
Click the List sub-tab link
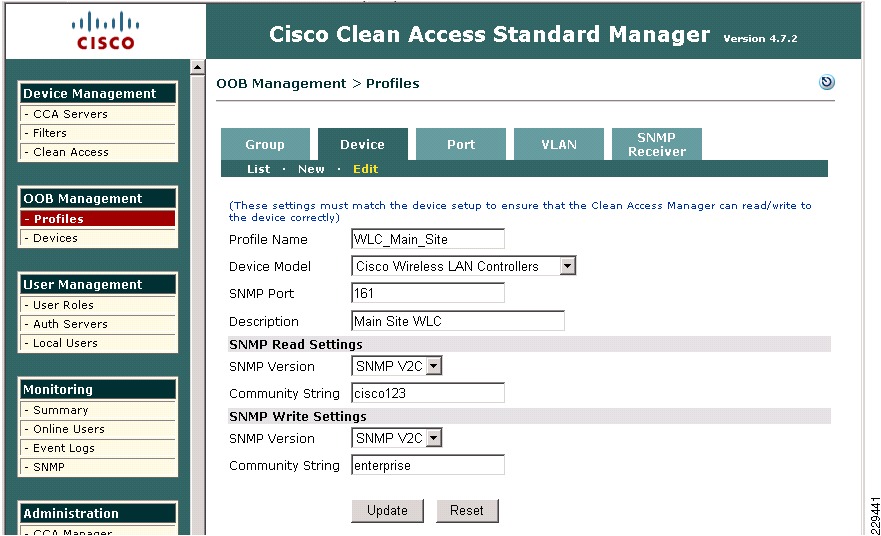coord(258,169)
